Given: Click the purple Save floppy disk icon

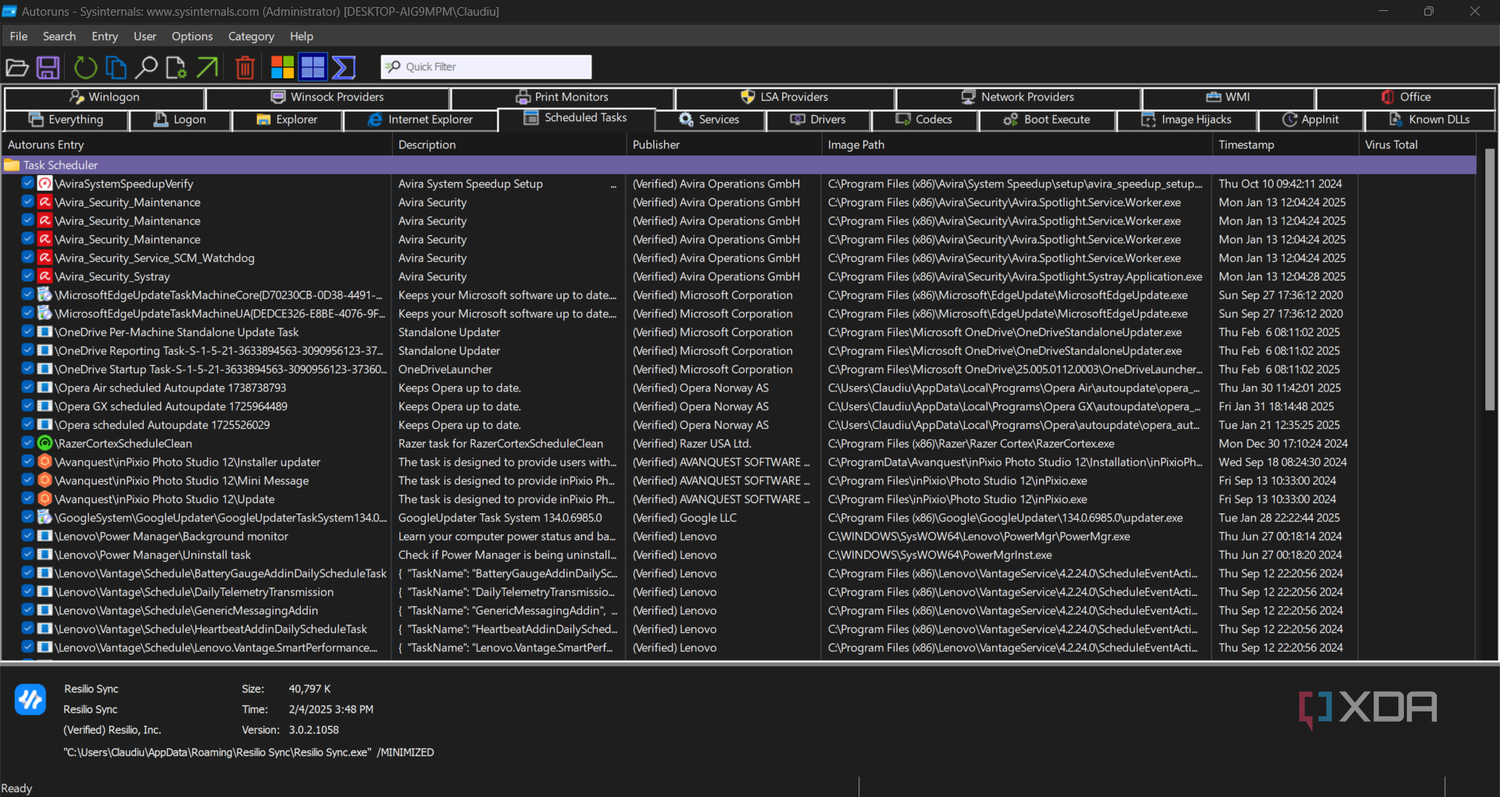Looking at the screenshot, I should point(47,68).
